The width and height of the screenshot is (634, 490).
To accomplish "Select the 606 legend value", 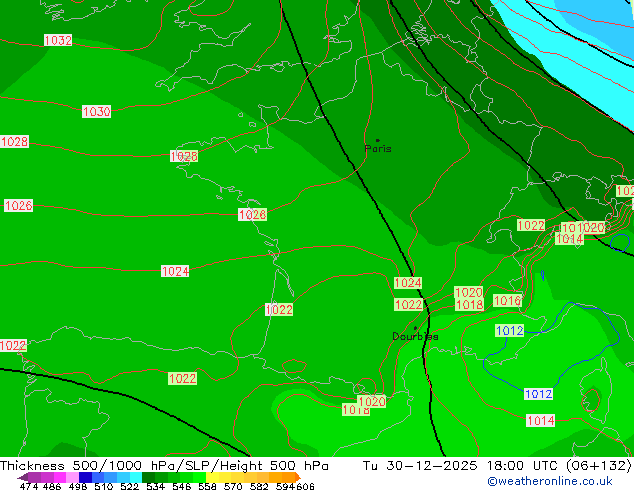I will coord(305,486).
